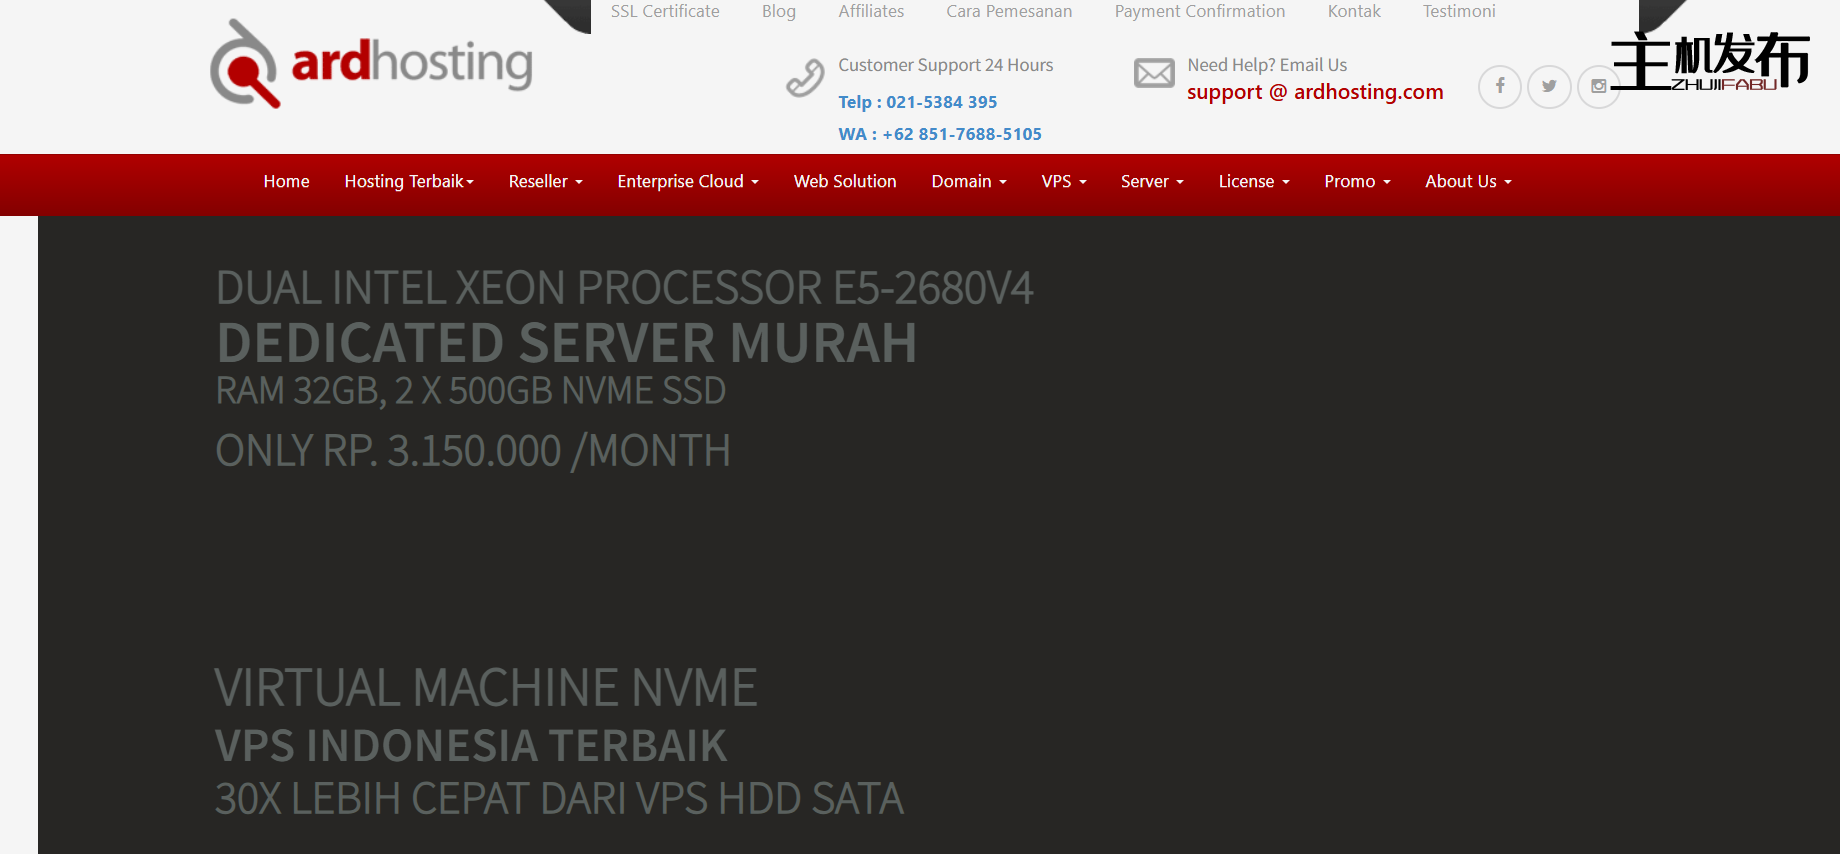Screen dimensions: 1840x854
Task: Expand the Hosting Terbaik dropdown
Action: 408,181
